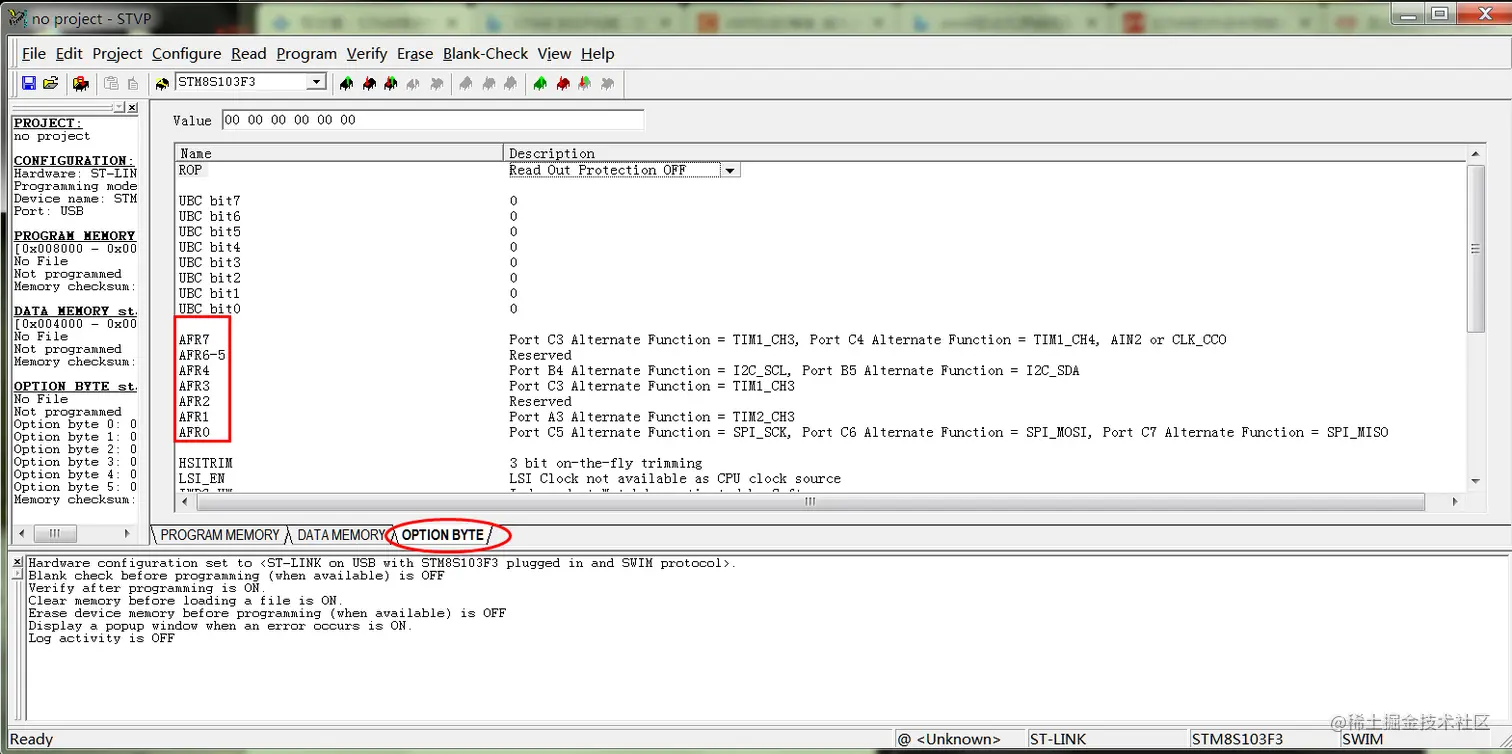Open the File menu
The image size is (1512, 754).
pyautogui.click(x=34, y=54)
